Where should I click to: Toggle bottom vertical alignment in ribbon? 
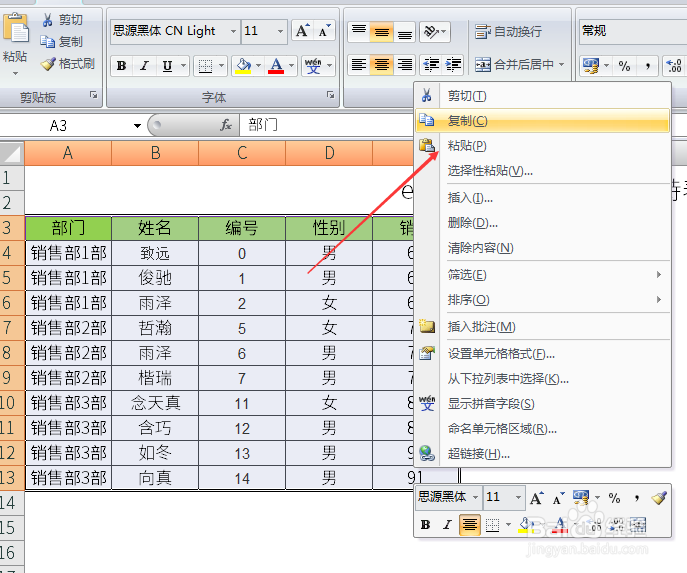(x=404, y=32)
